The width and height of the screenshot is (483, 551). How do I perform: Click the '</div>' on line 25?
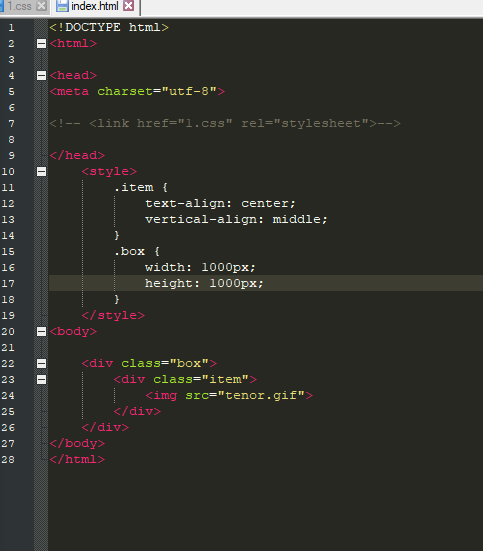137,411
